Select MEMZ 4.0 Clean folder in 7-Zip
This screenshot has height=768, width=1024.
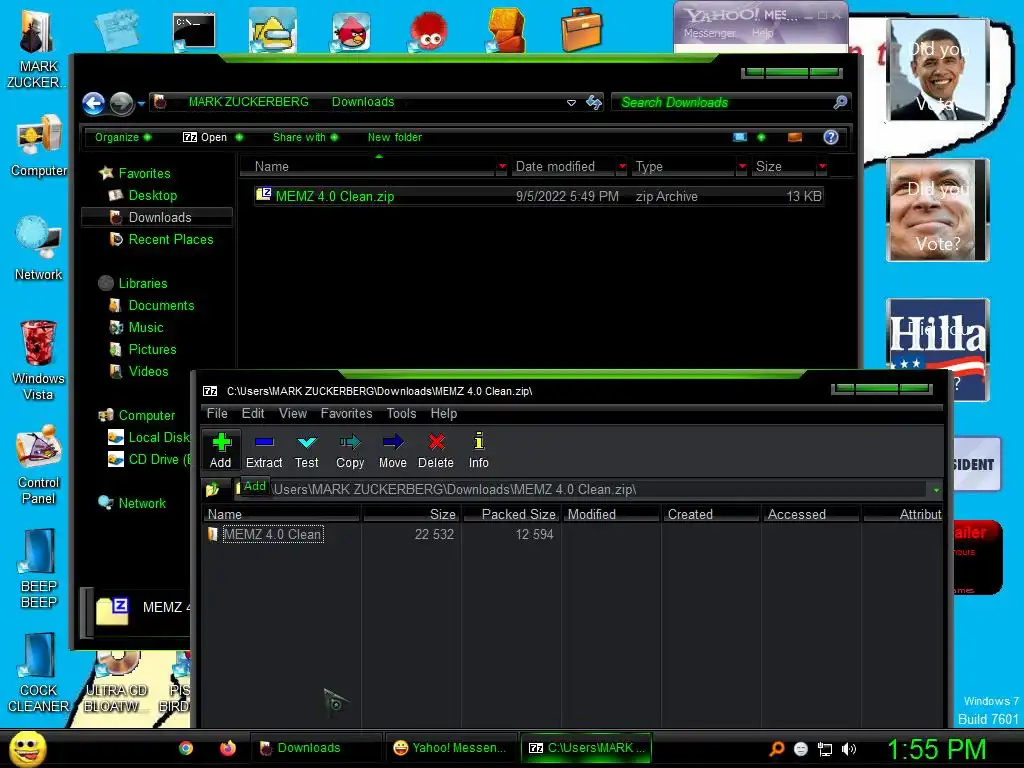tap(272, 534)
